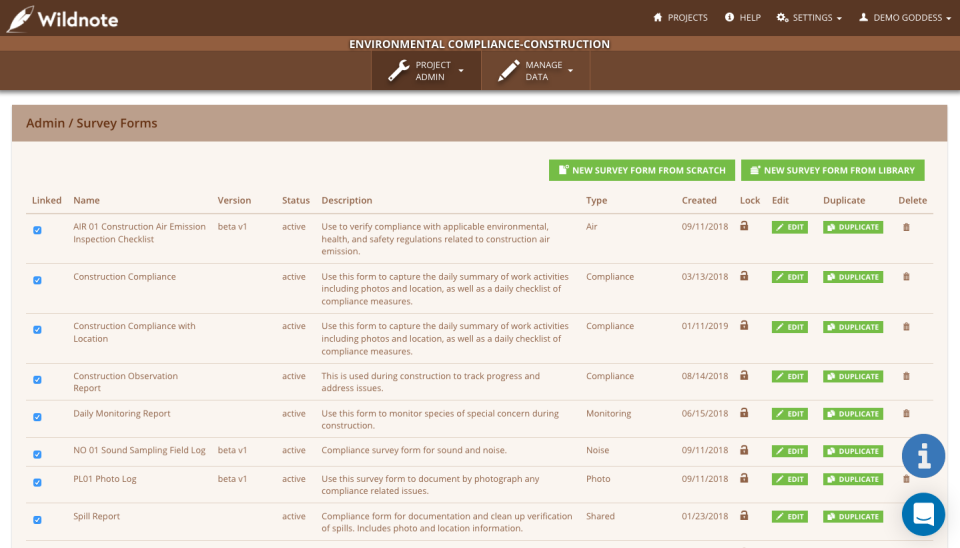Open the Projects home link
The height and width of the screenshot is (548, 960).
click(x=680, y=18)
